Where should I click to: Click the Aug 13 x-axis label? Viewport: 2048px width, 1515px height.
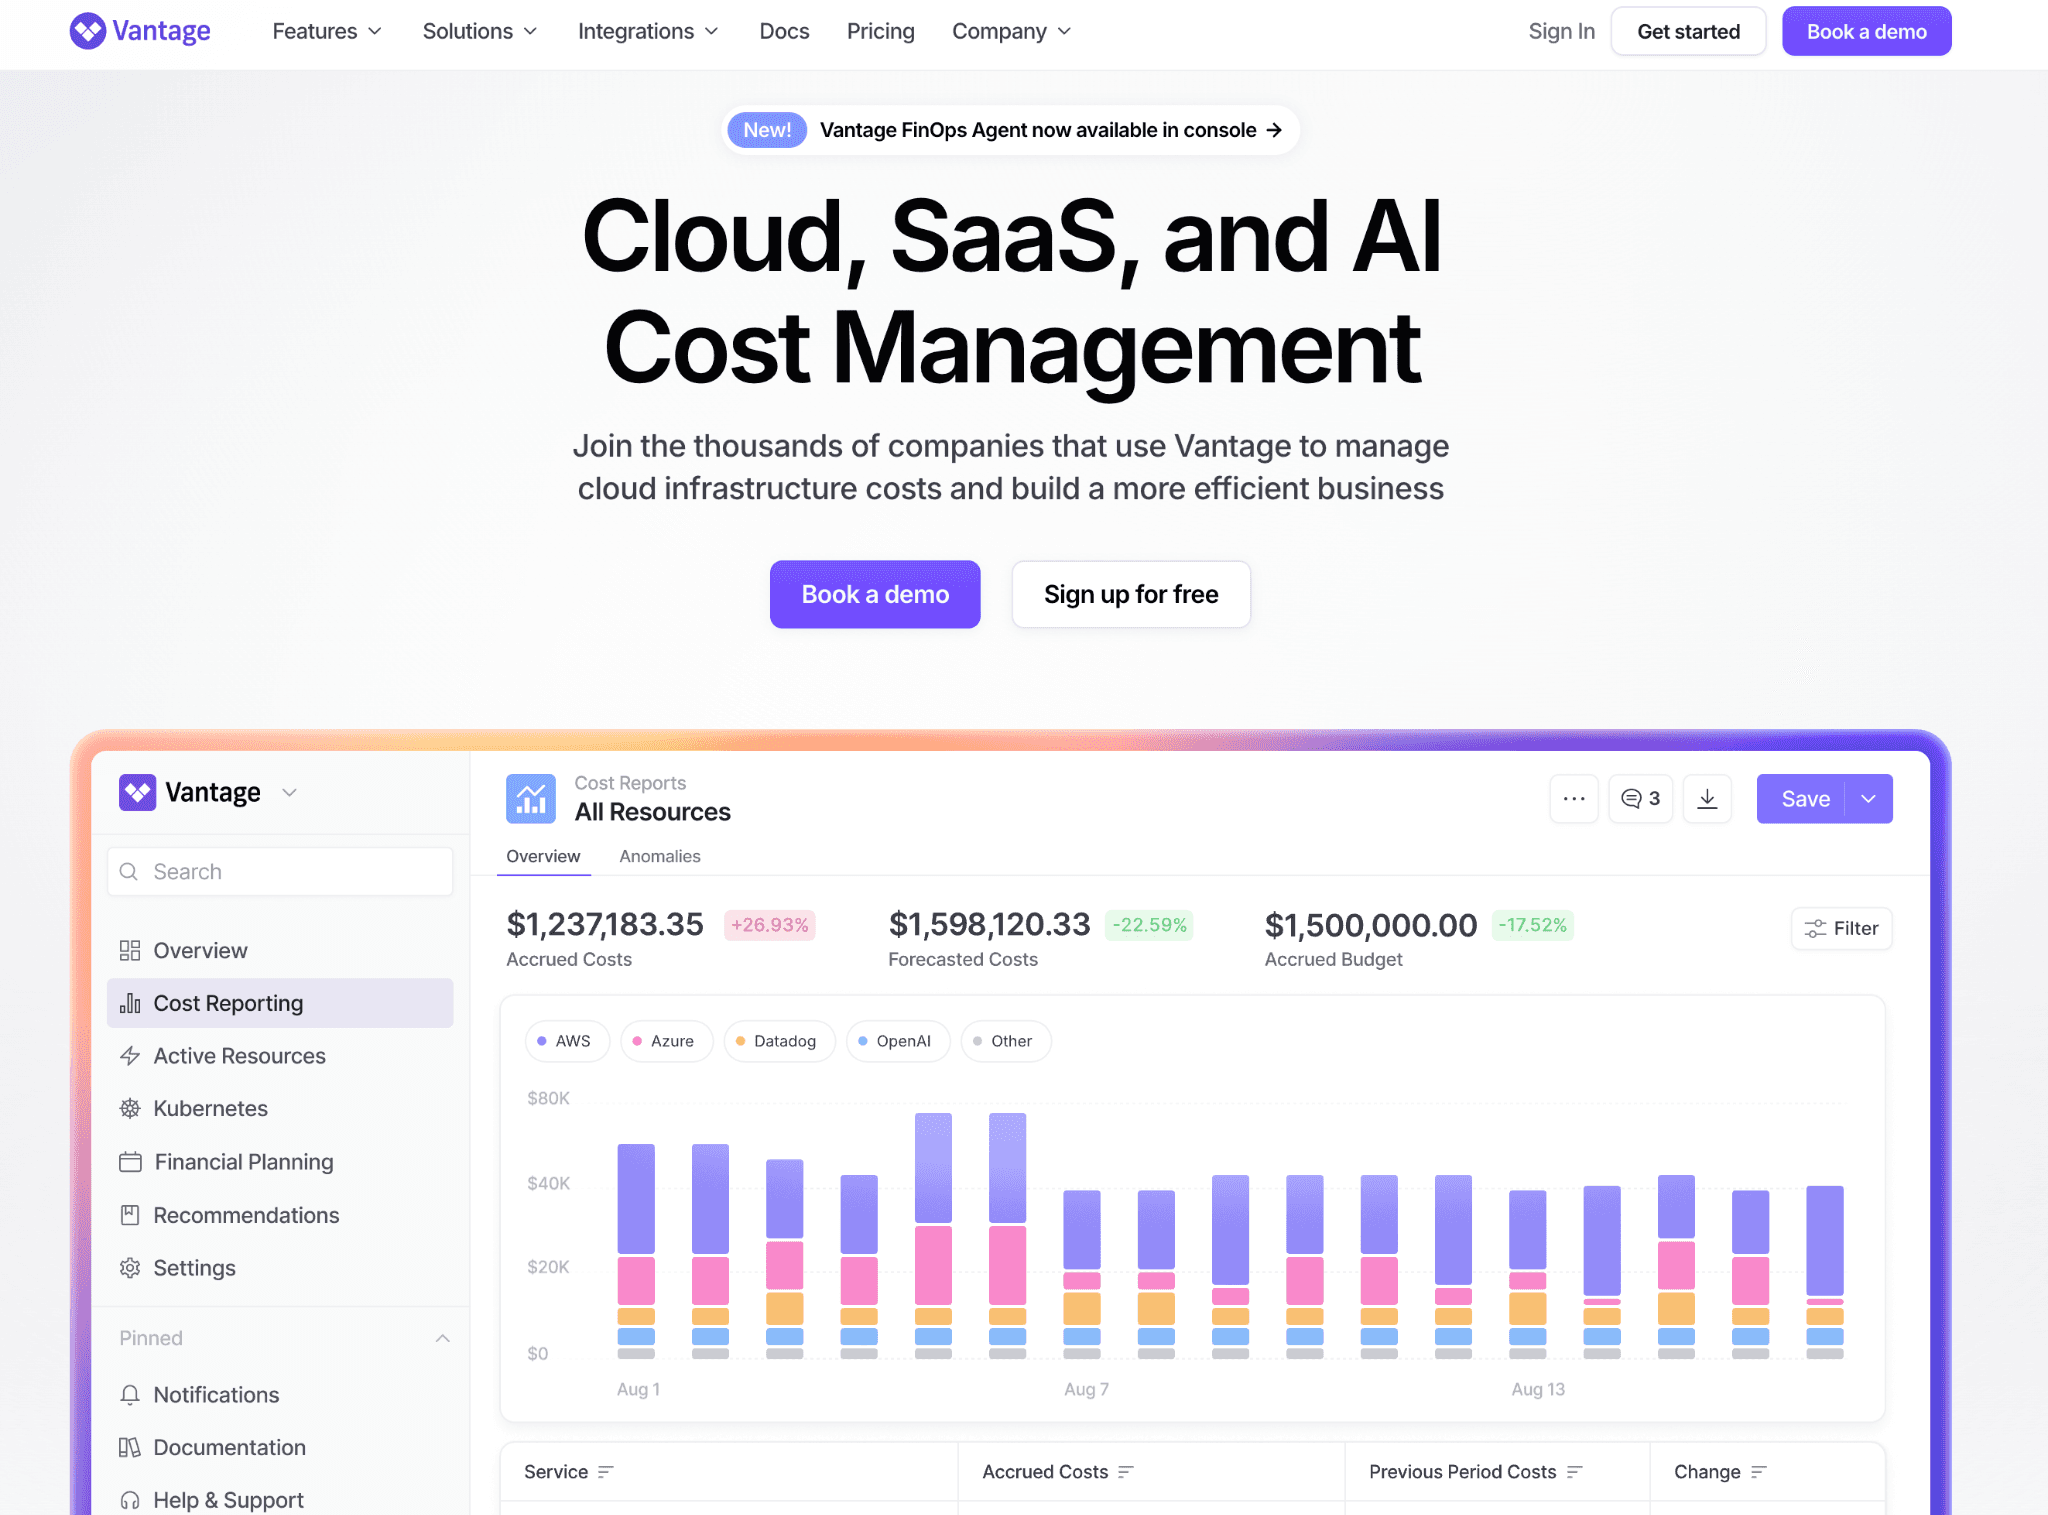pos(1538,1389)
